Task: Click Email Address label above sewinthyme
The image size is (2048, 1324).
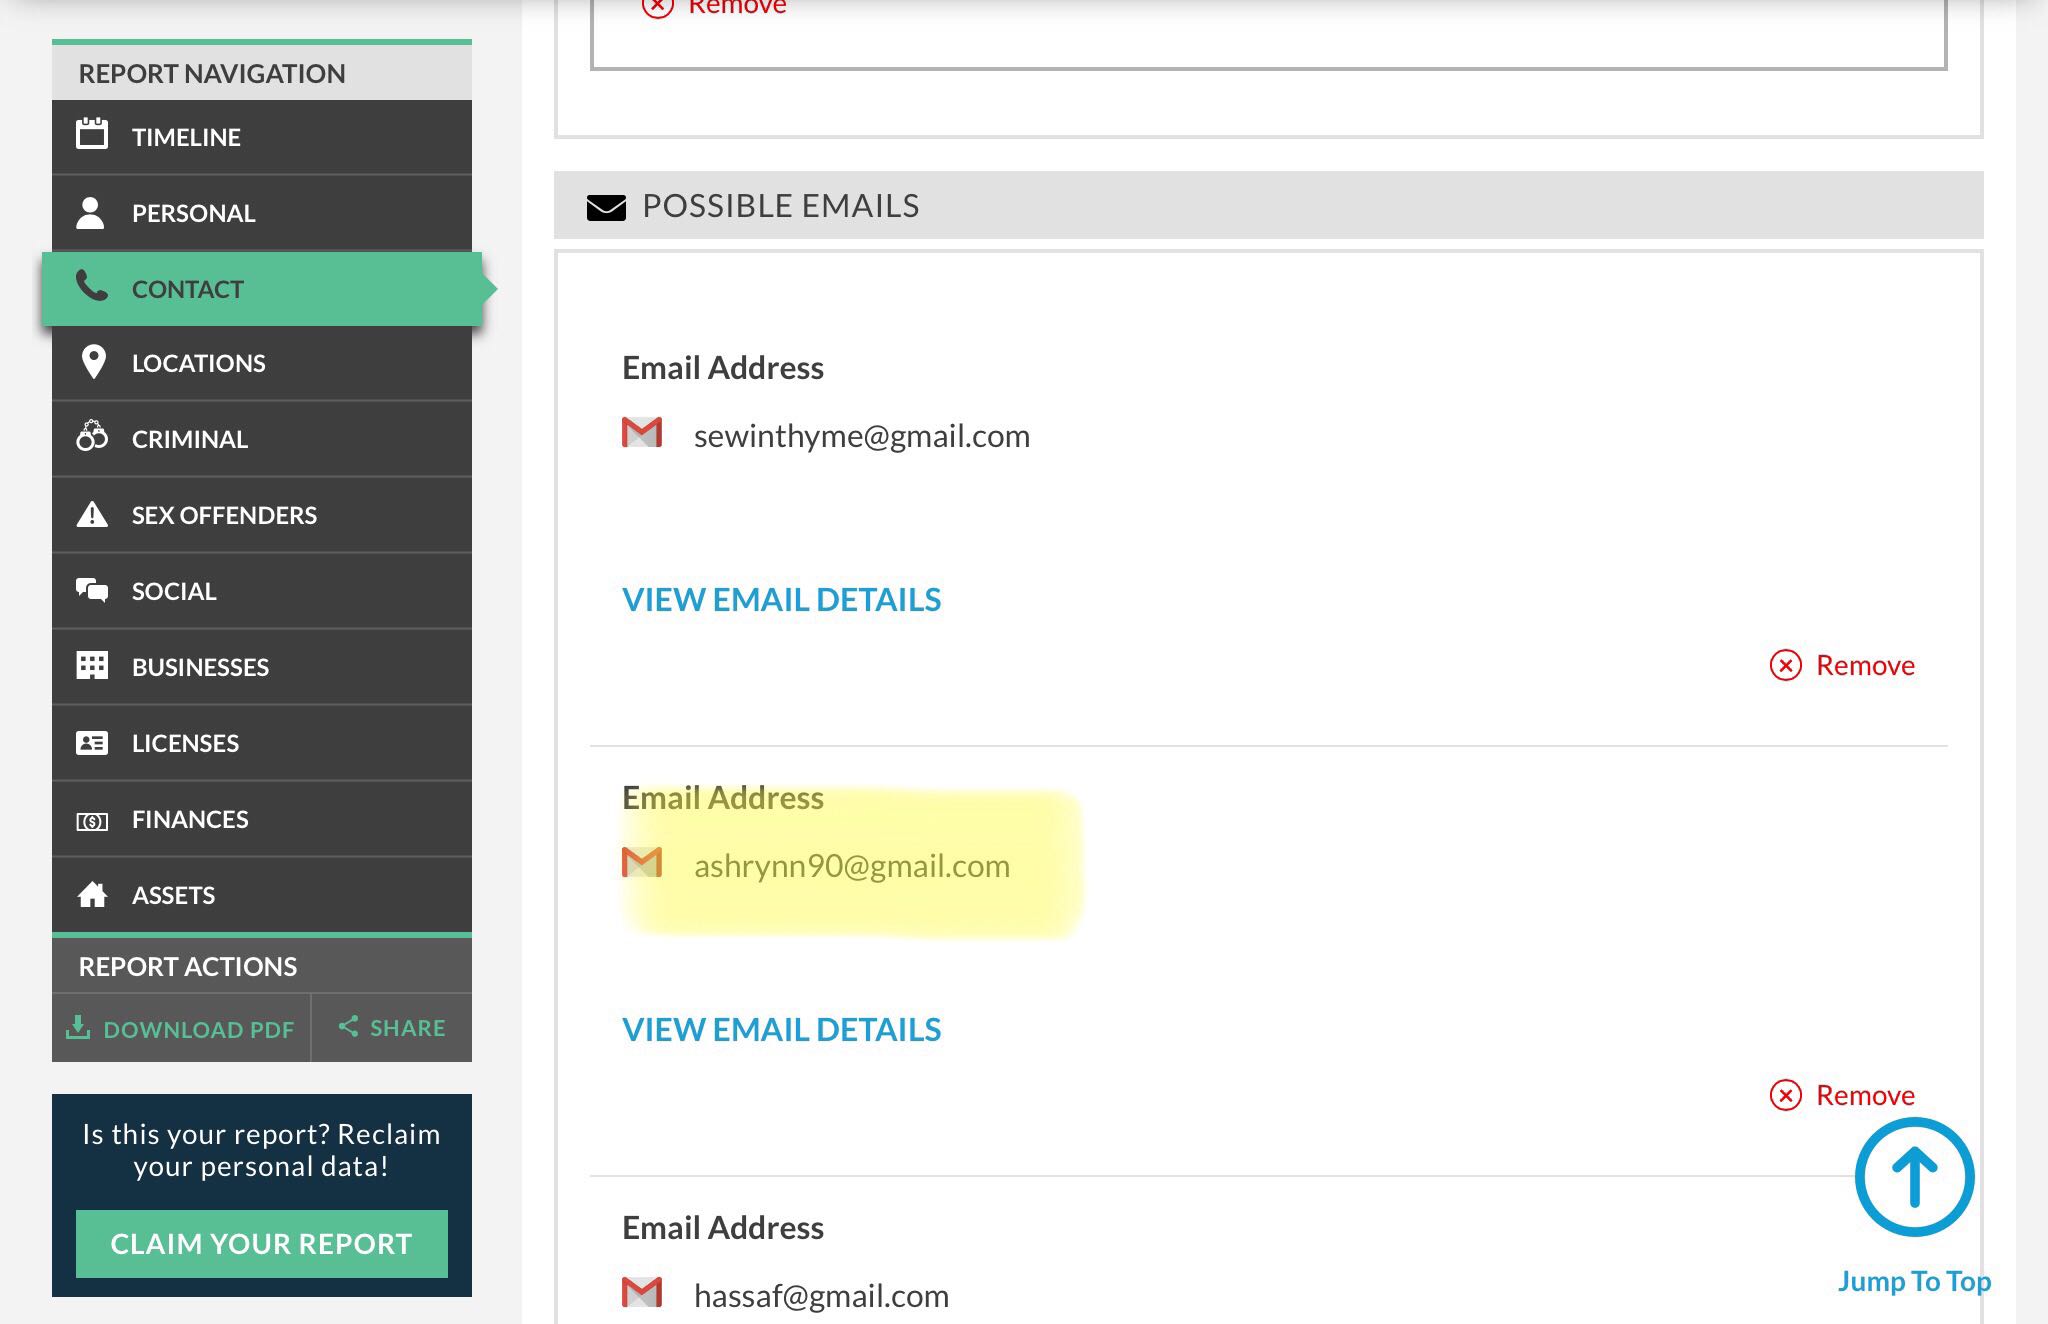Action: (x=723, y=368)
